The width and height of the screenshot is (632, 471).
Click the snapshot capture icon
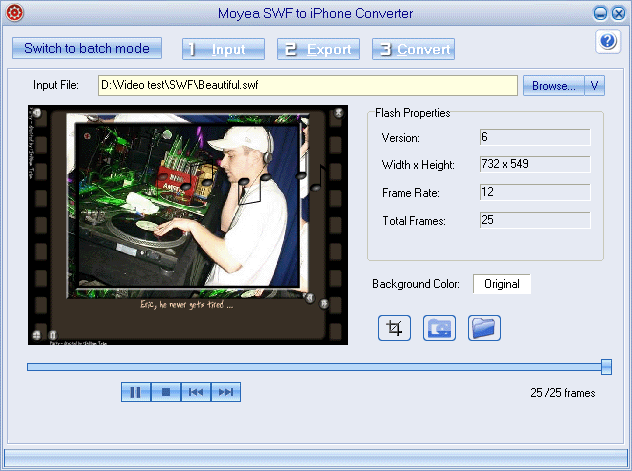439,328
